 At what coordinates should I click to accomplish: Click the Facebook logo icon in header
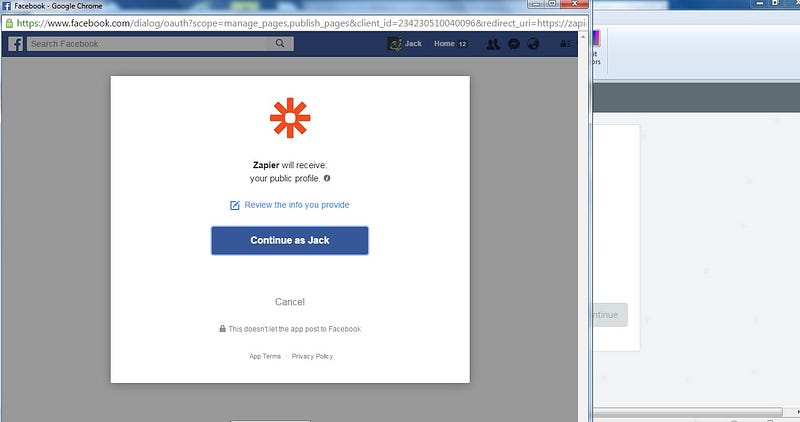[x=16, y=44]
